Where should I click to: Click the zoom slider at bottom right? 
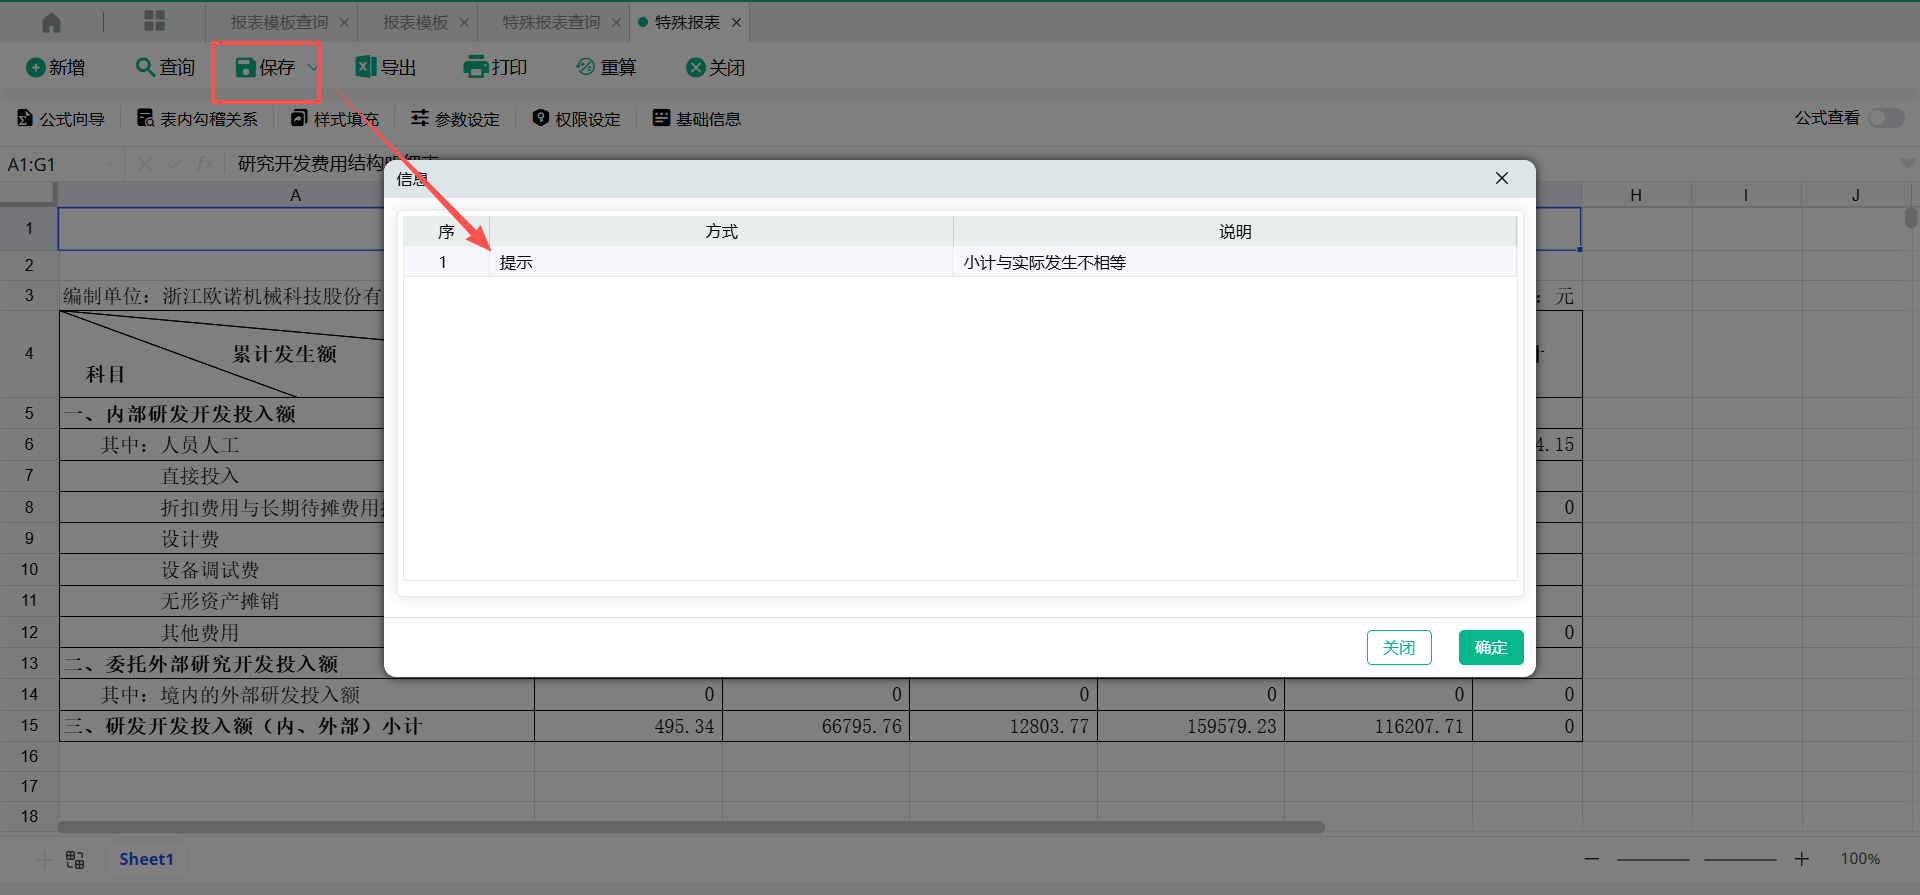click(x=1697, y=859)
